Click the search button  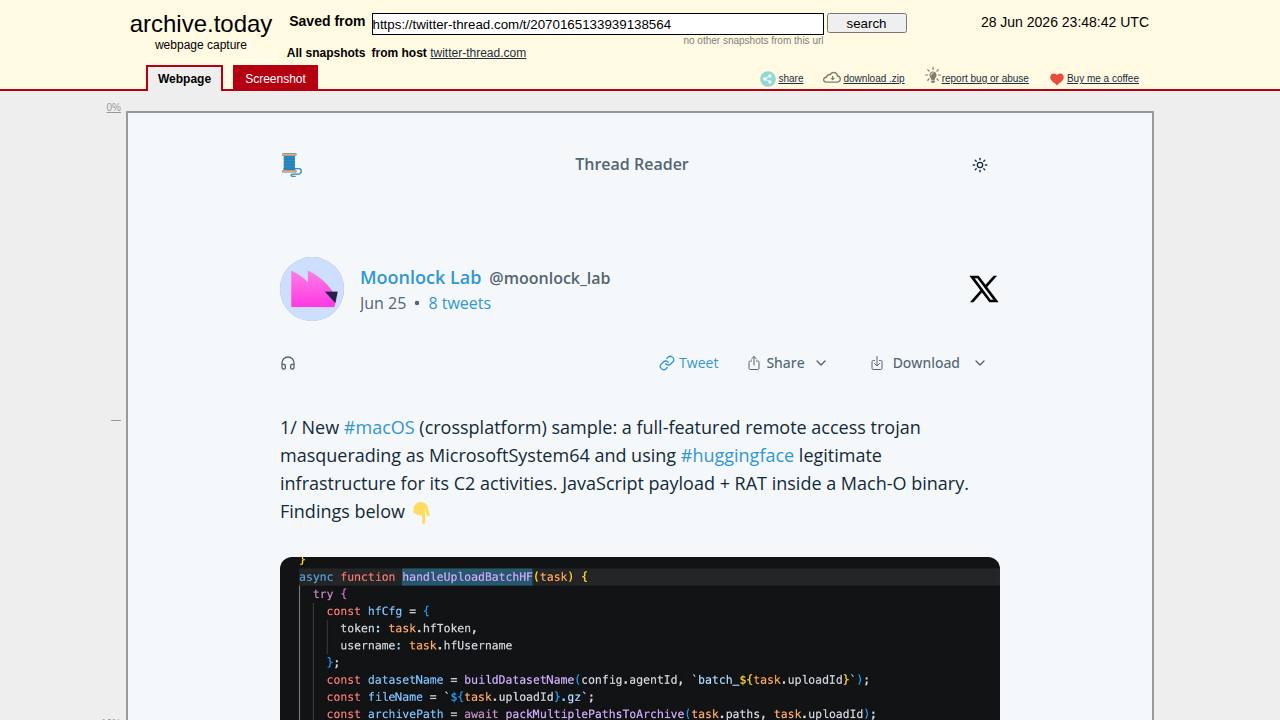tap(866, 23)
